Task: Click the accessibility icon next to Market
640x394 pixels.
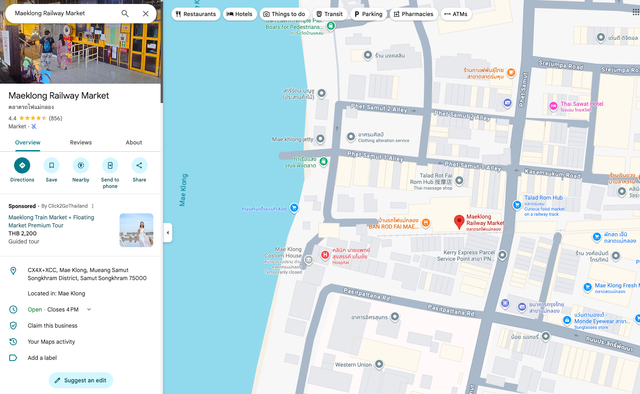Action: tap(34, 127)
